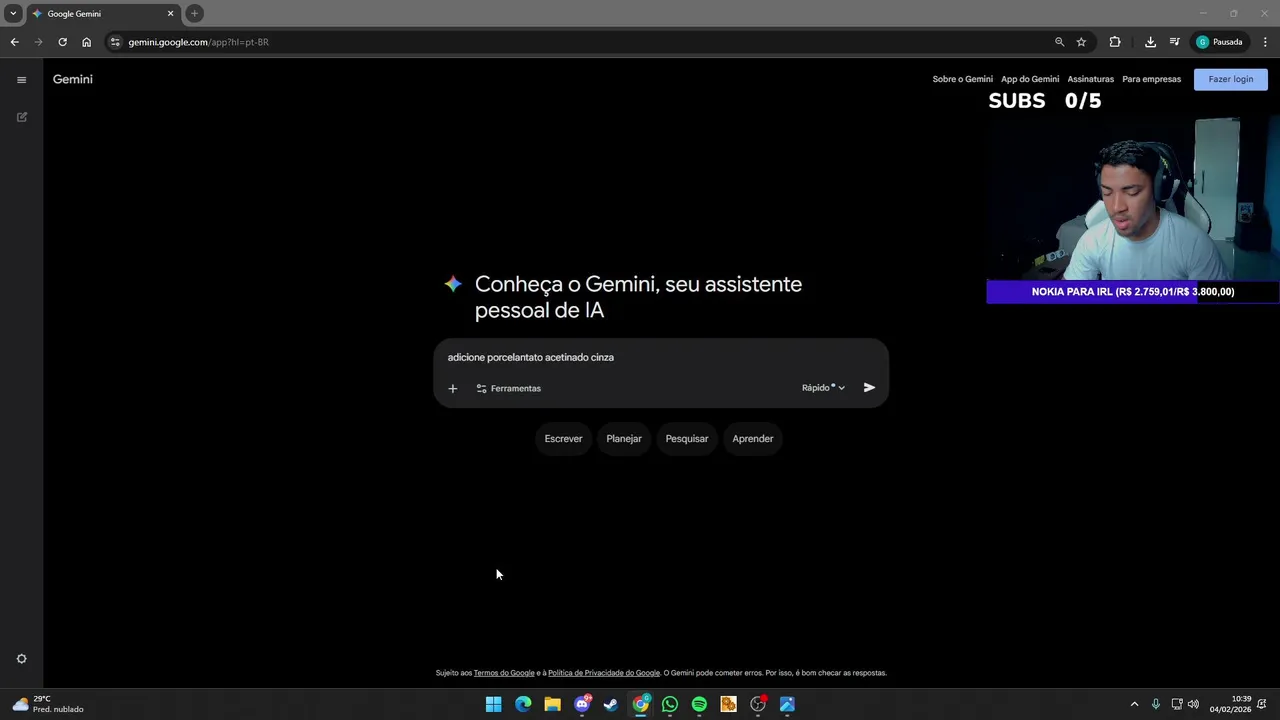This screenshot has width=1280, height=720.
Task: Open Gemini settings gear icon
Action: (22, 659)
